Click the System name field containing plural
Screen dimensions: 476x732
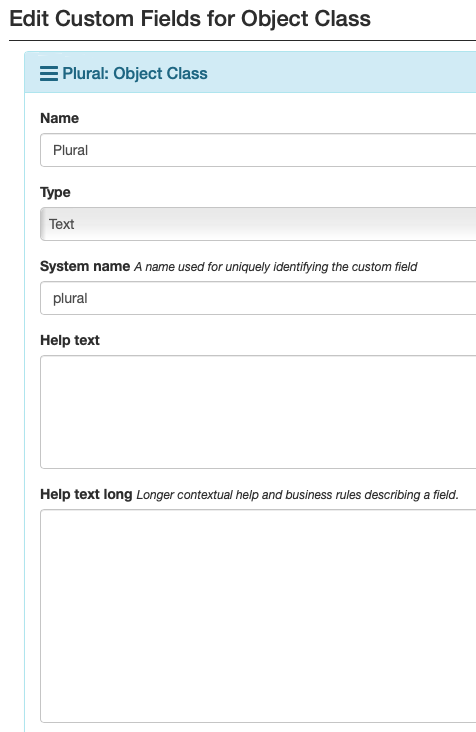258,298
